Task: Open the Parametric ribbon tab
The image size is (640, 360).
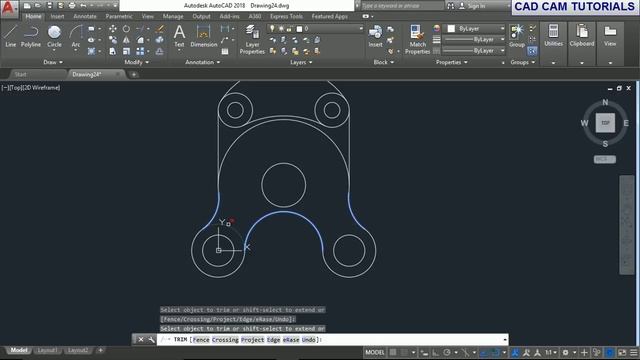Action: [119, 16]
